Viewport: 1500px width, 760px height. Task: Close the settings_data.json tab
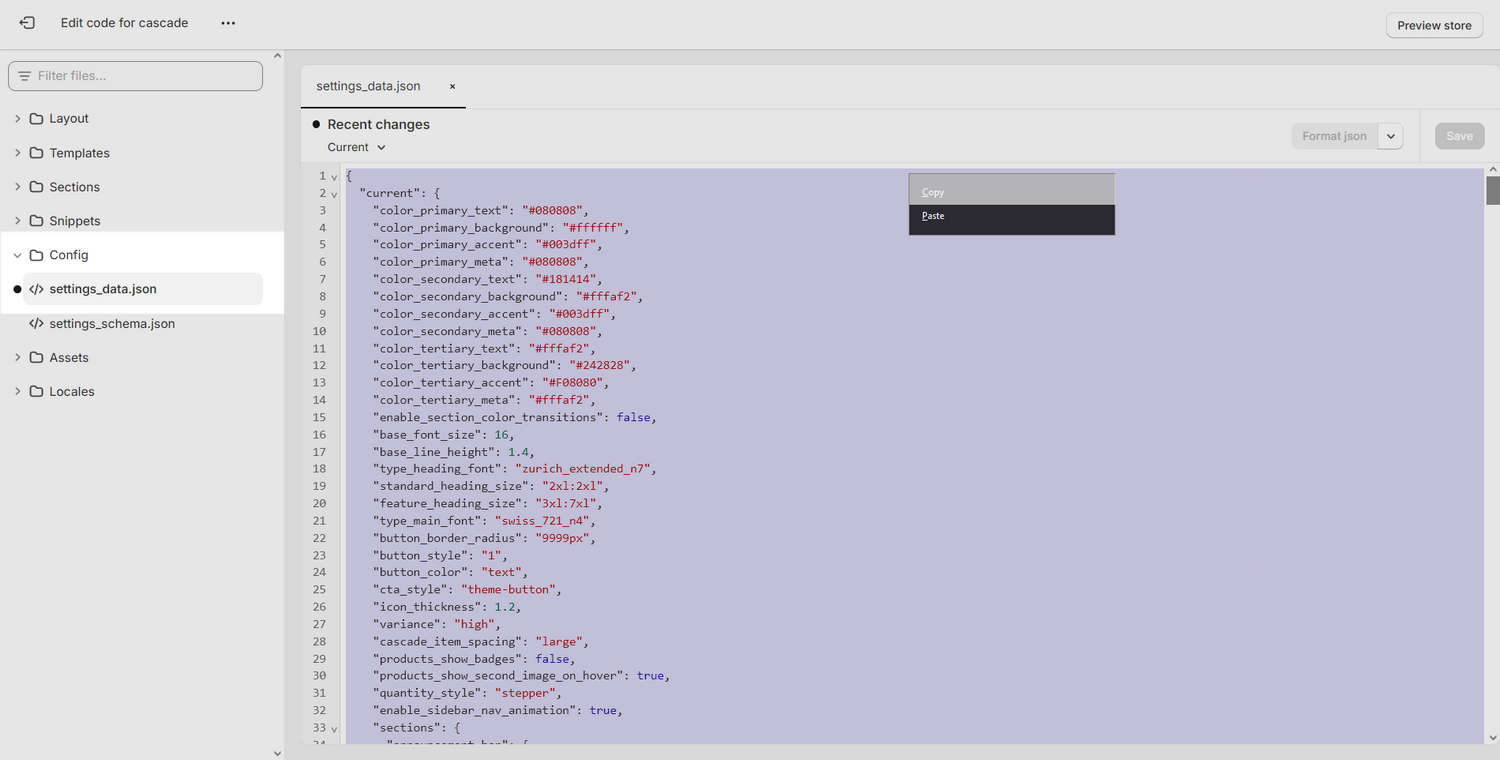[452, 87]
